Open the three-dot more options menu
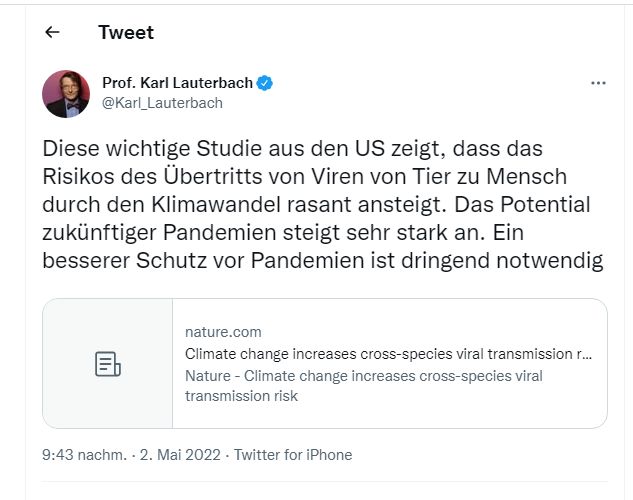Screen dimensions: 633x500 tap(598, 83)
